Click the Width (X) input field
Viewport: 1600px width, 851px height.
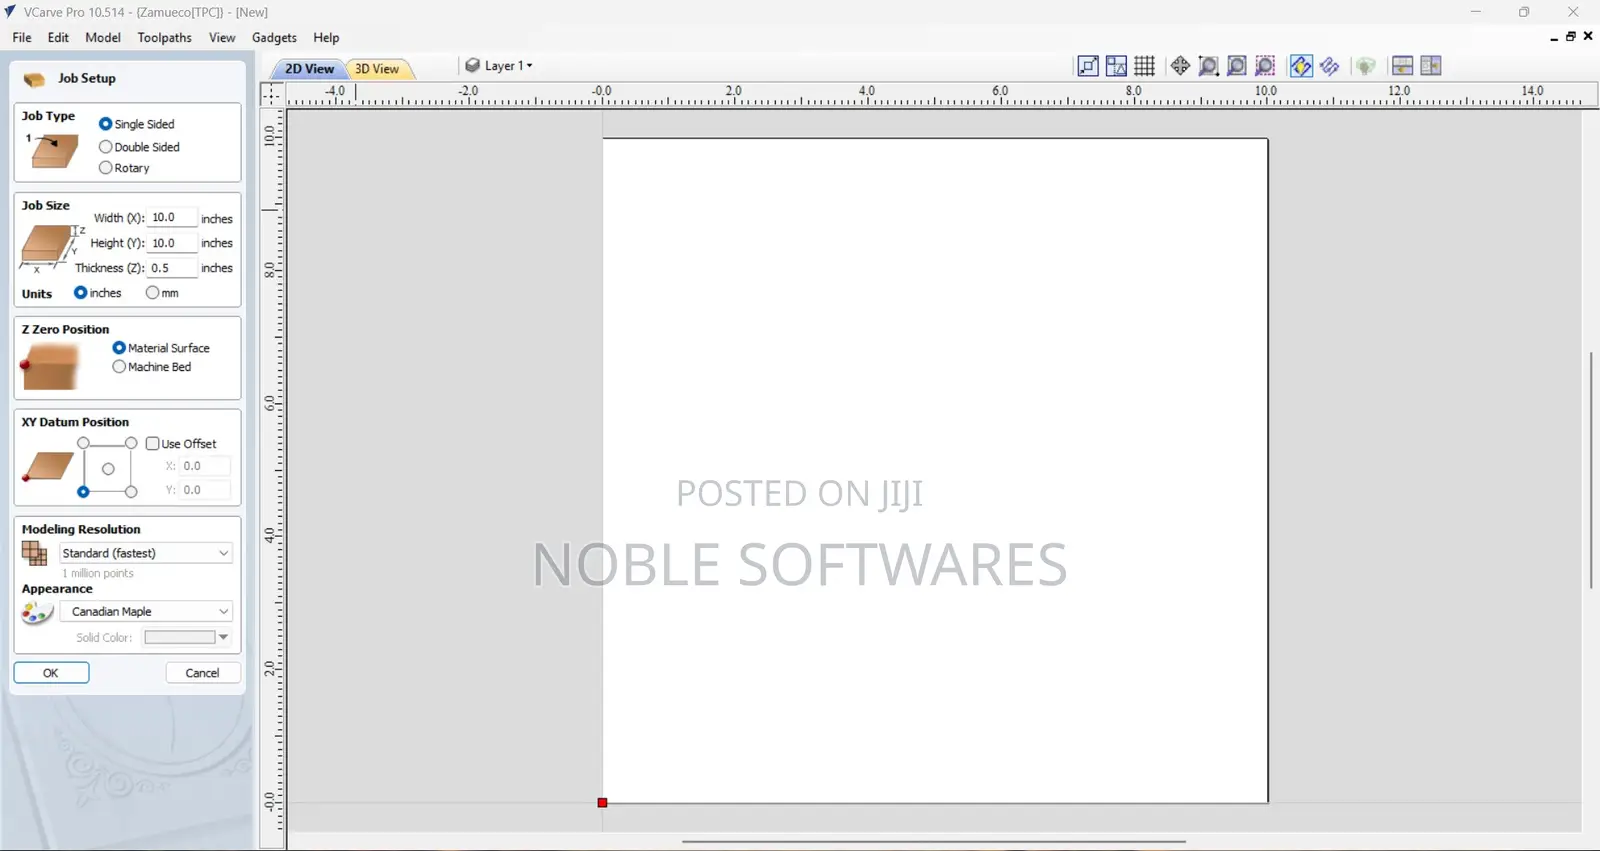(172, 218)
